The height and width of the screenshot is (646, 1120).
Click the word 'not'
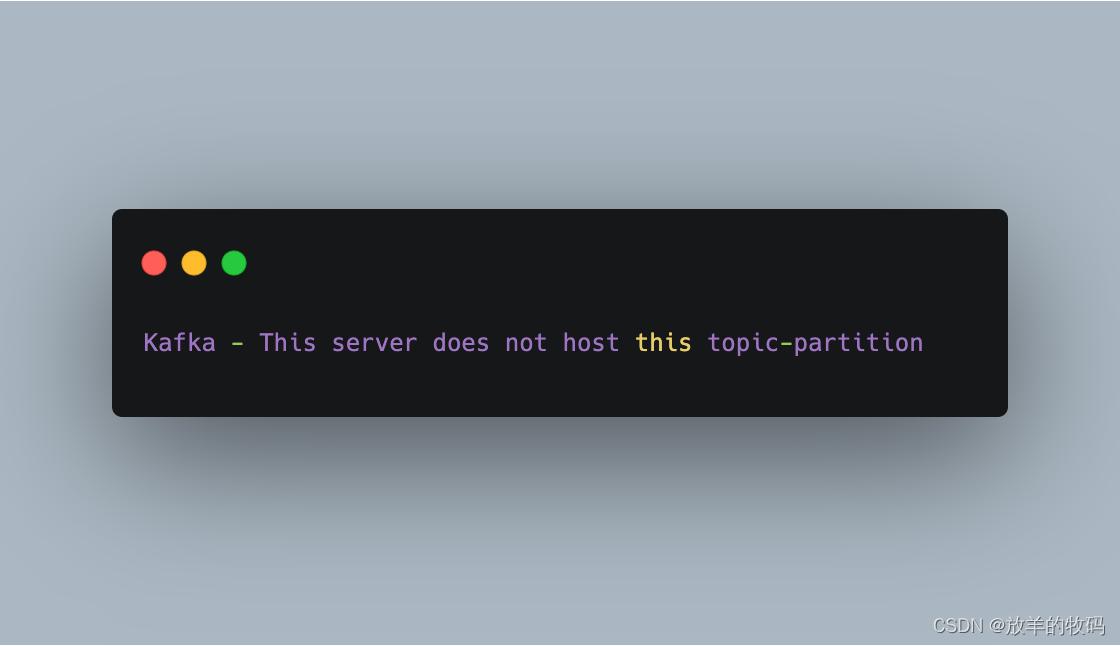click(526, 344)
